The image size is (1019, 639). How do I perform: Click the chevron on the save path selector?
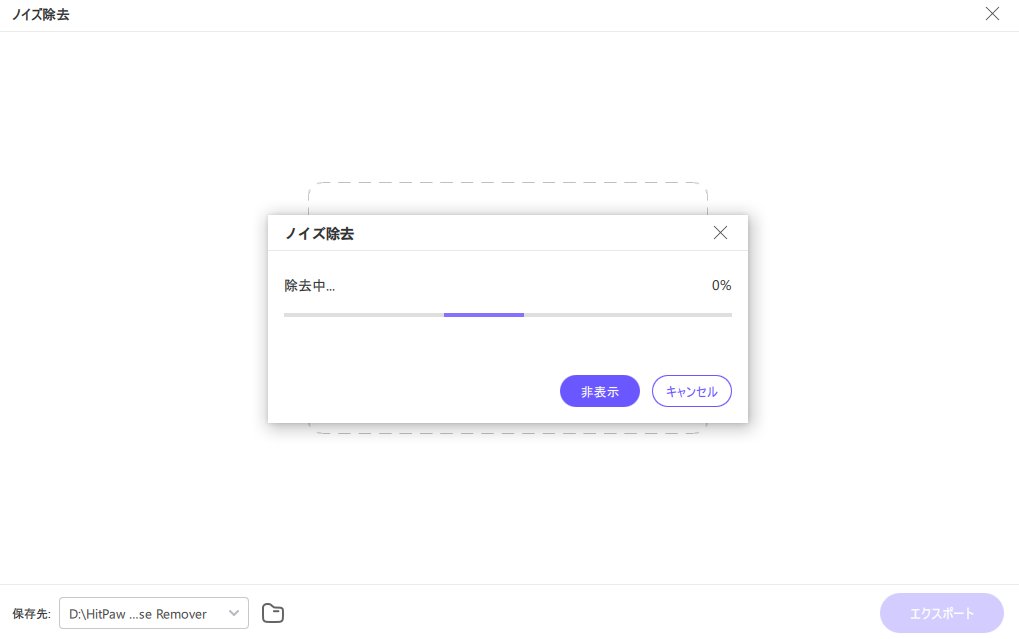point(234,613)
